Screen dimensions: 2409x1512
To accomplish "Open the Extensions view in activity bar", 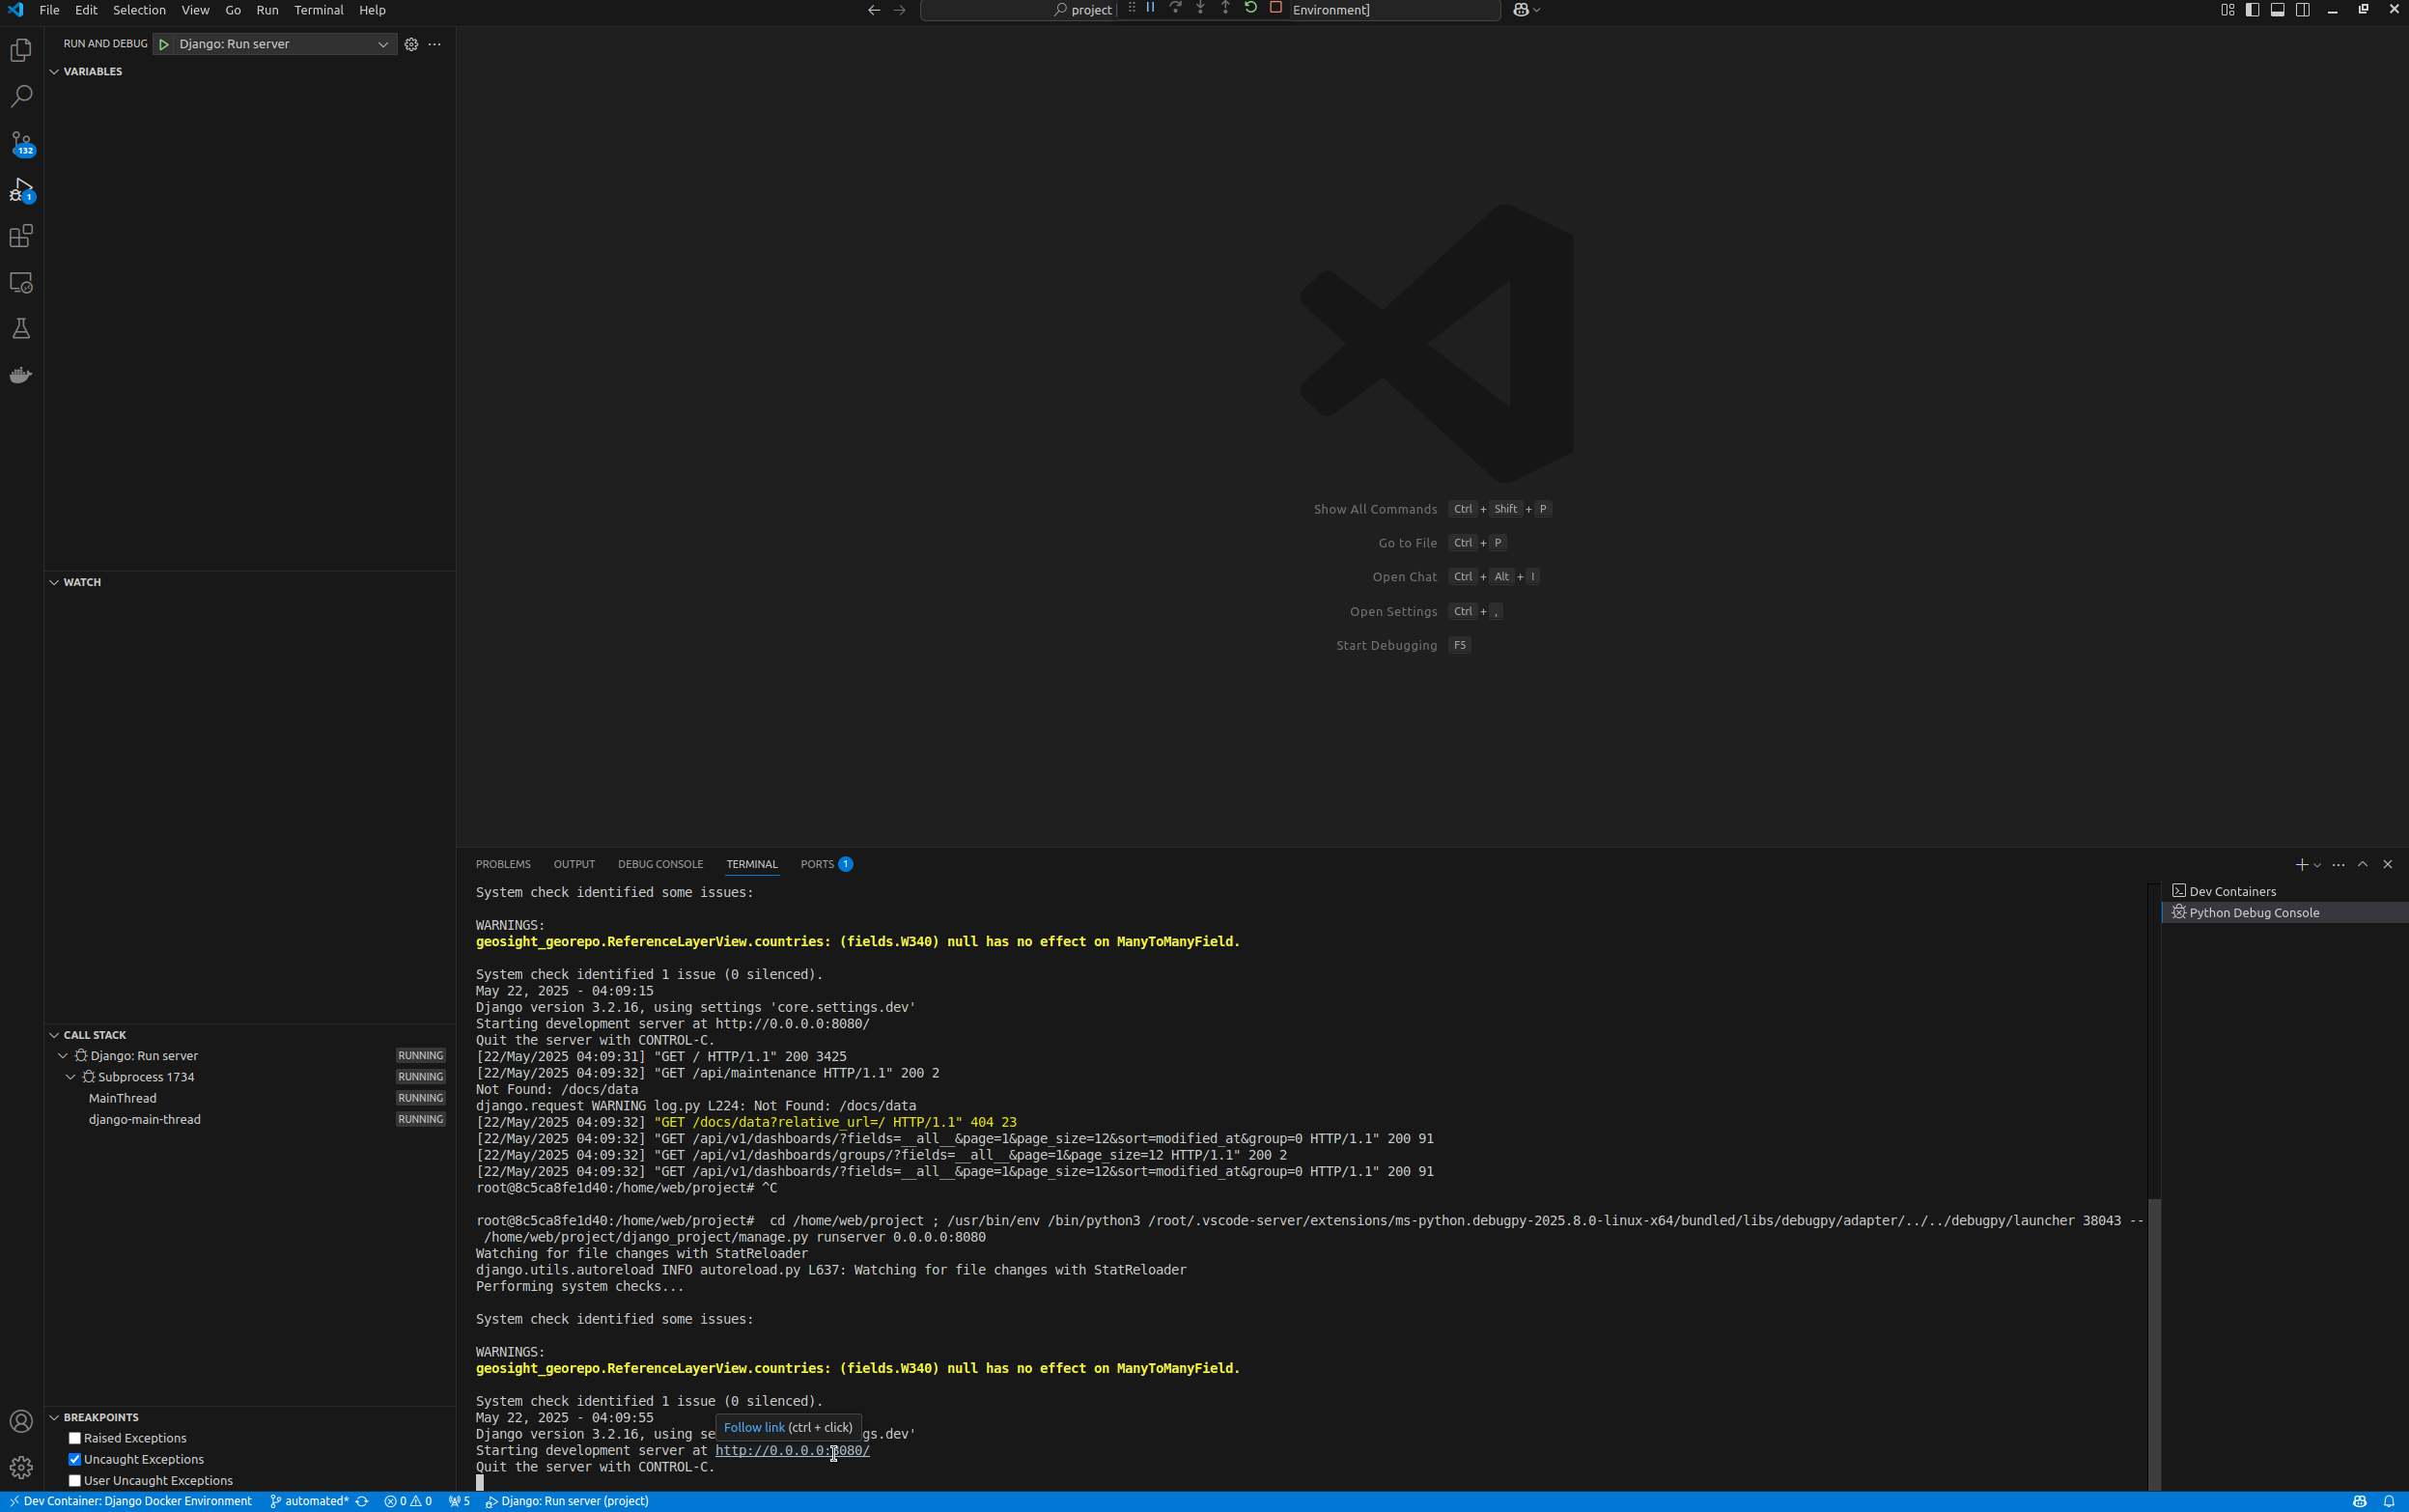I will click(x=21, y=236).
